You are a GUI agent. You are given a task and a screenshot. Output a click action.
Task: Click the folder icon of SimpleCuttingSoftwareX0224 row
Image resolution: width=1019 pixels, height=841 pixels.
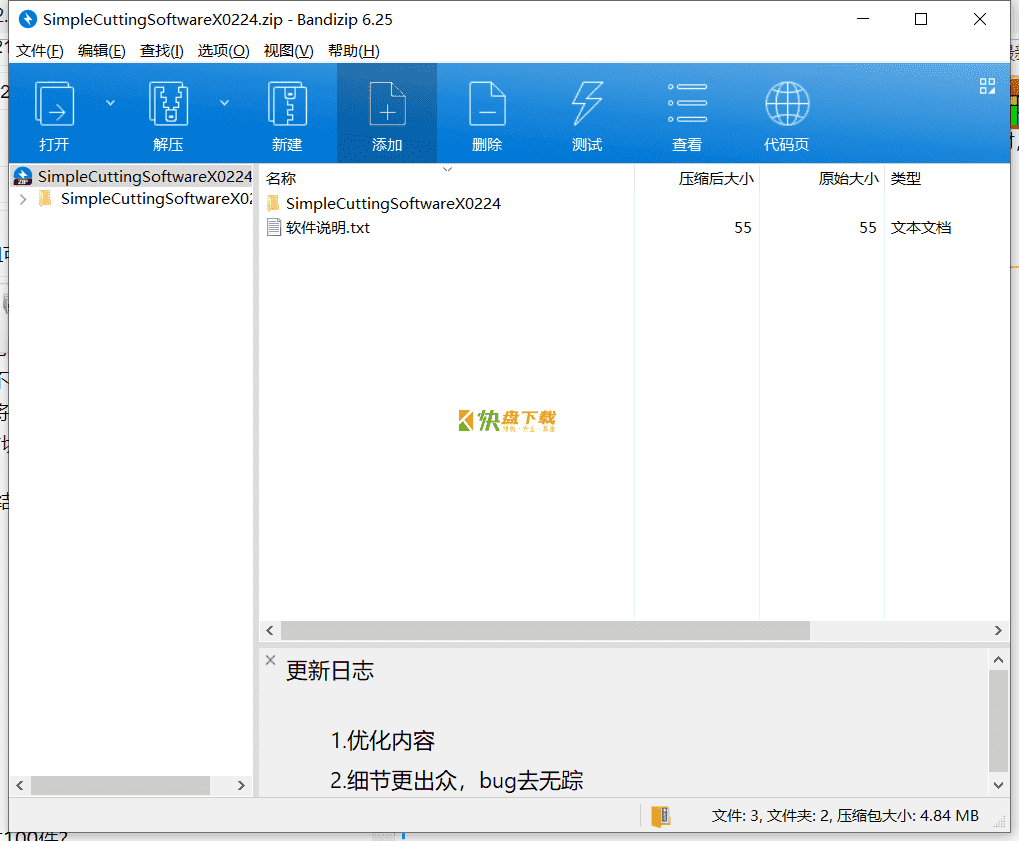click(x=274, y=203)
